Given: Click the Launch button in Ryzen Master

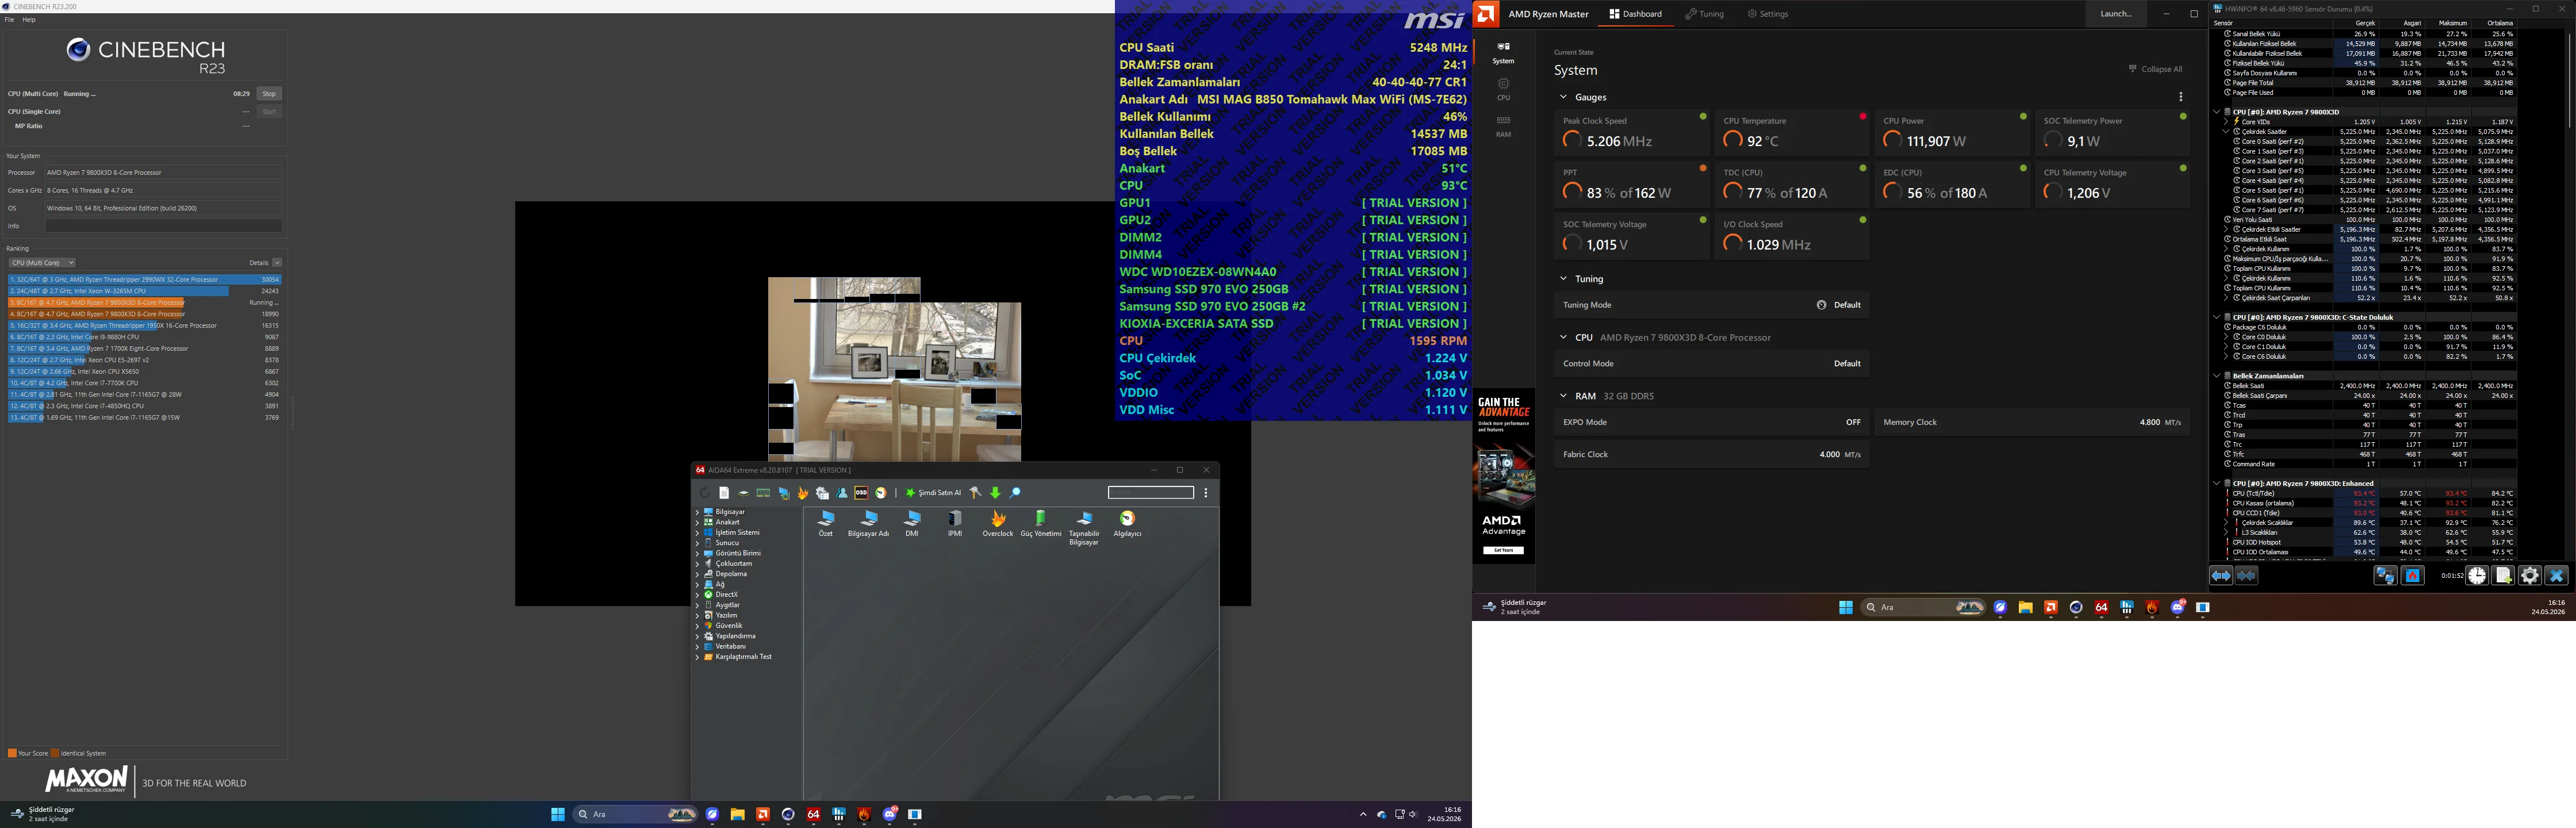Looking at the screenshot, I should [2116, 14].
